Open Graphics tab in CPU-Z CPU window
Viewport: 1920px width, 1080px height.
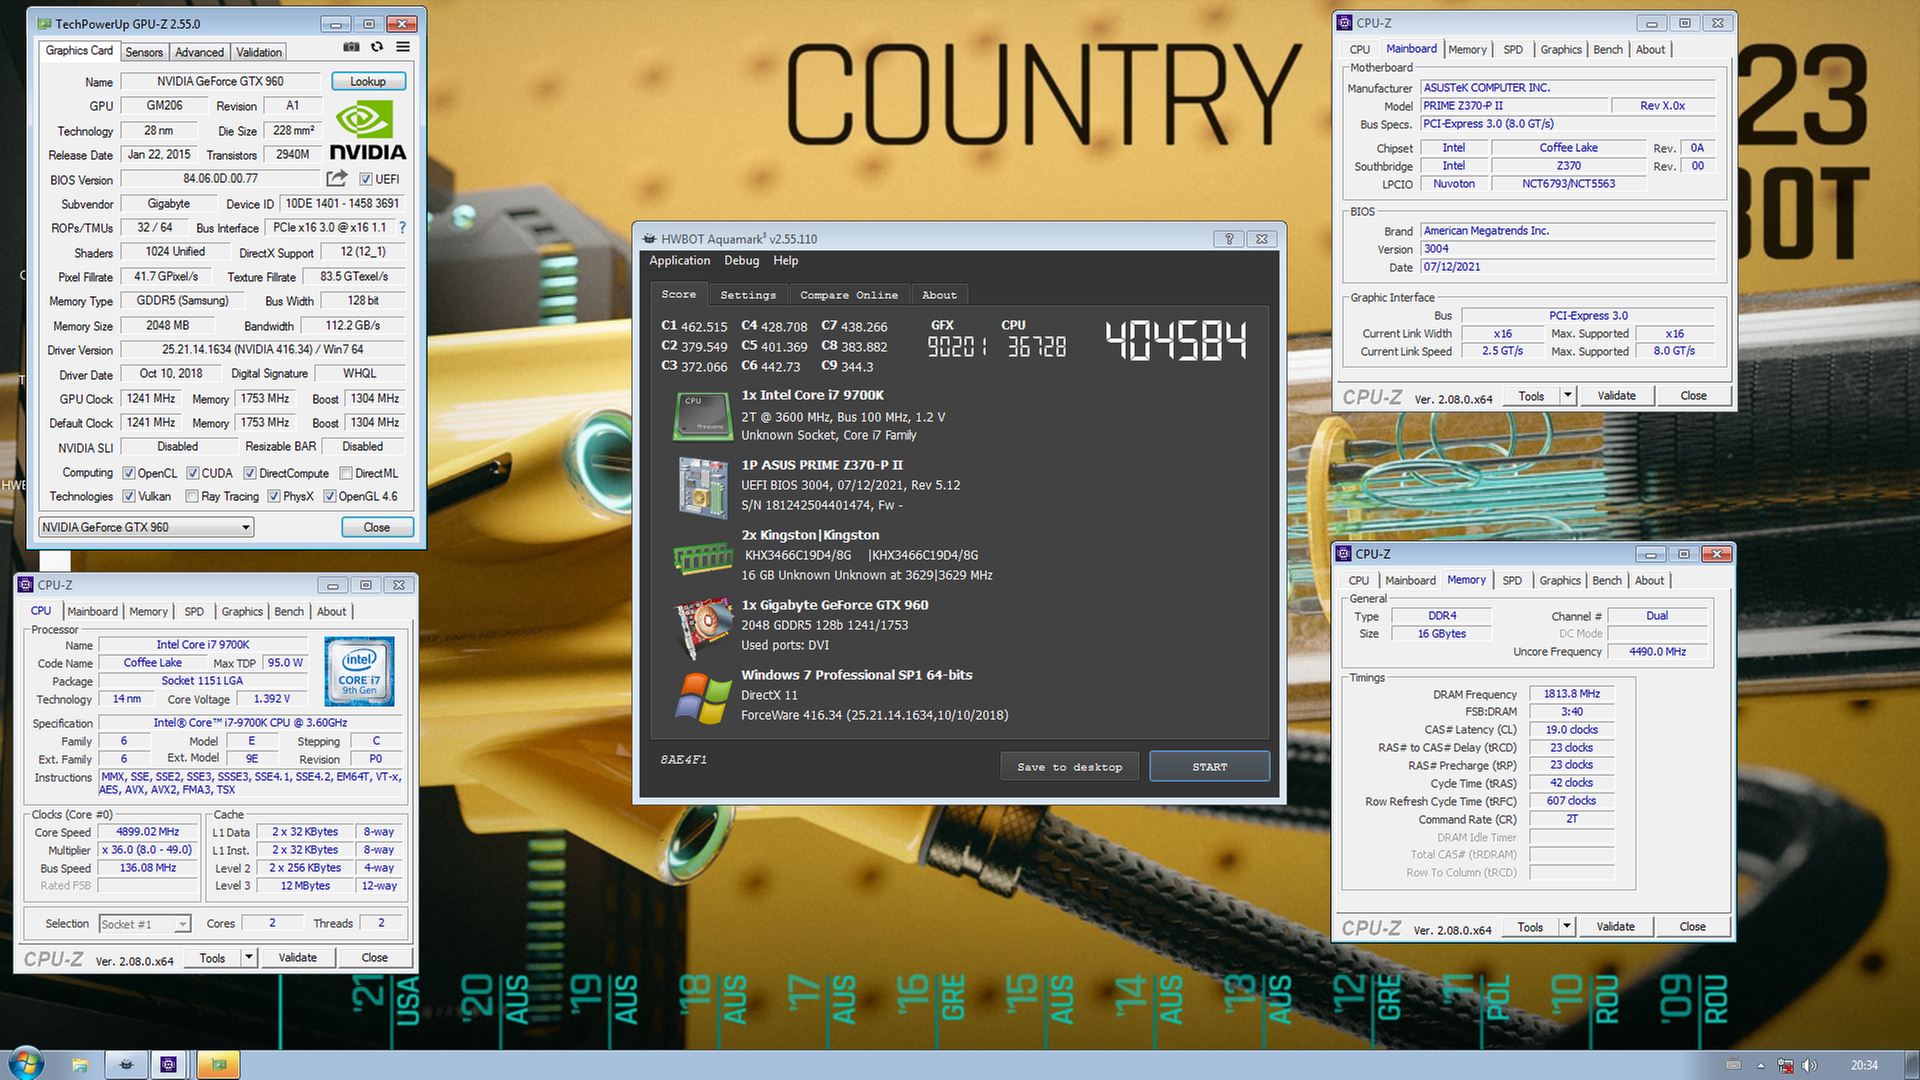(x=242, y=611)
